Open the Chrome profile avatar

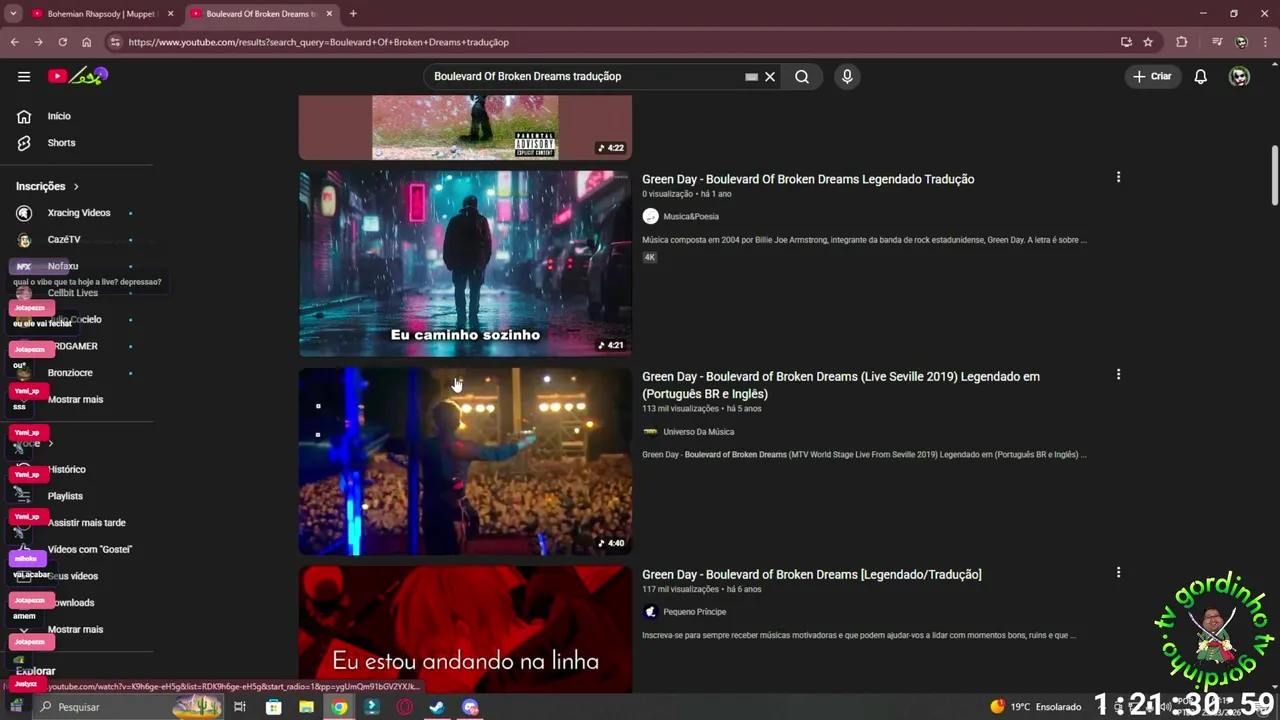coord(1241,42)
